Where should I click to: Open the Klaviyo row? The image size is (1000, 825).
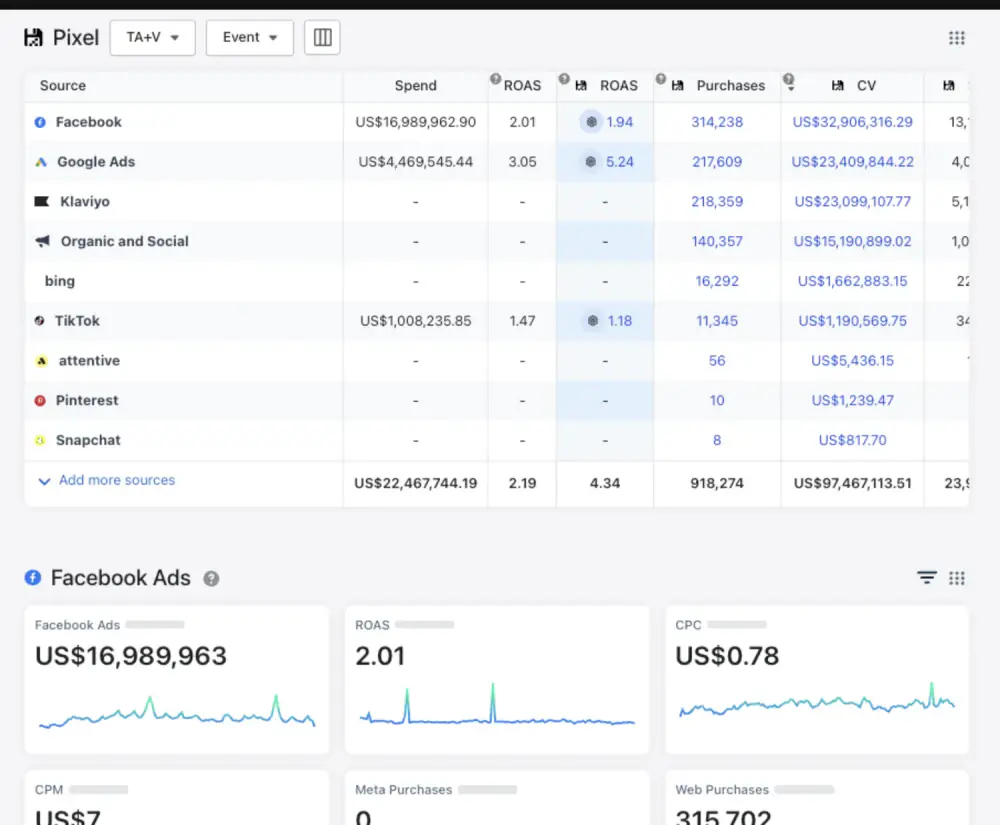(x=496, y=201)
